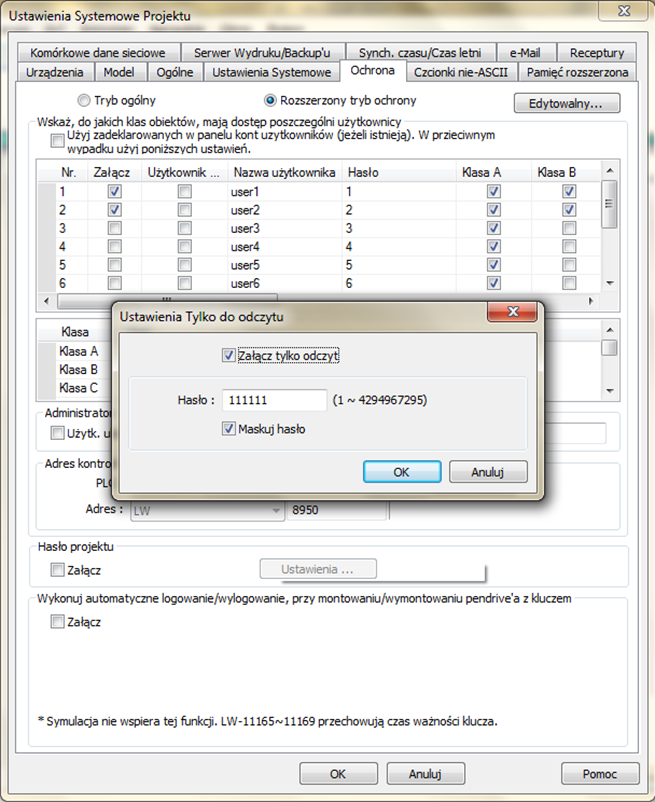Toggle Maskuj hasło checkbox
655x802 pixels.
[229, 429]
